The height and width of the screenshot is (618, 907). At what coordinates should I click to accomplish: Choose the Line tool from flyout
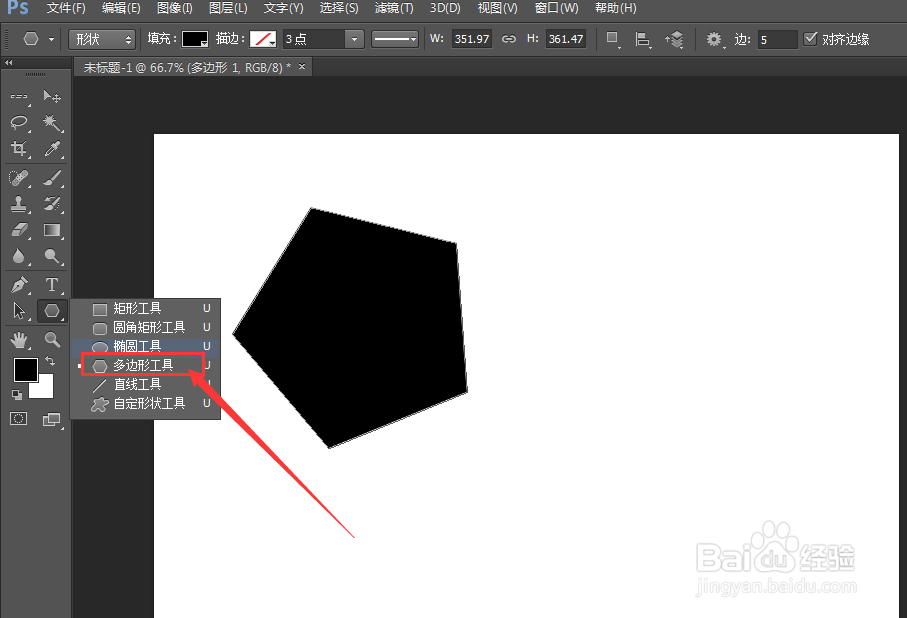(145, 384)
